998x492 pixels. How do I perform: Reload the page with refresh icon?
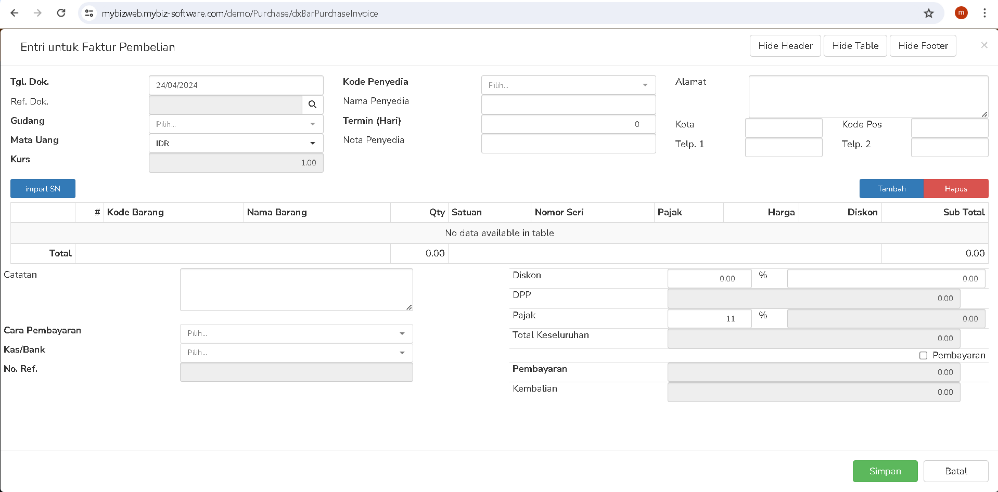click(61, 13)
